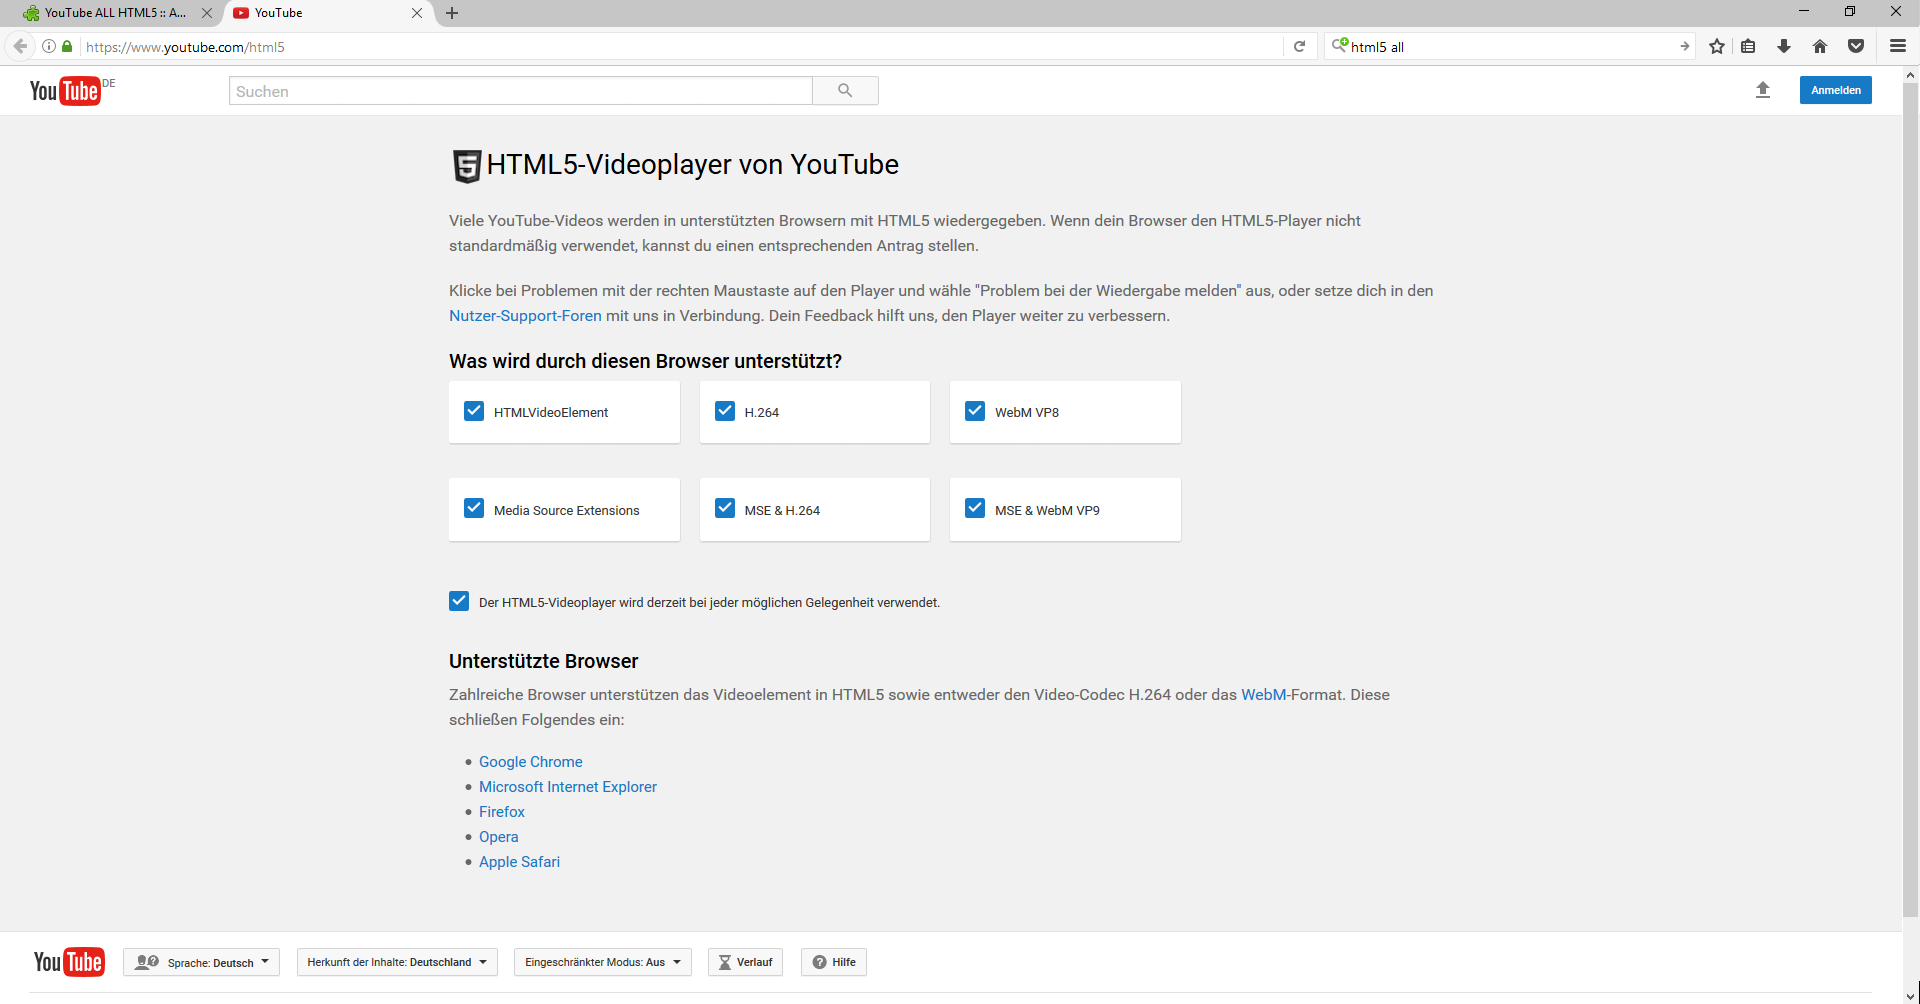
Task: Click the upload video icon
Action: tap(1763, 90)
